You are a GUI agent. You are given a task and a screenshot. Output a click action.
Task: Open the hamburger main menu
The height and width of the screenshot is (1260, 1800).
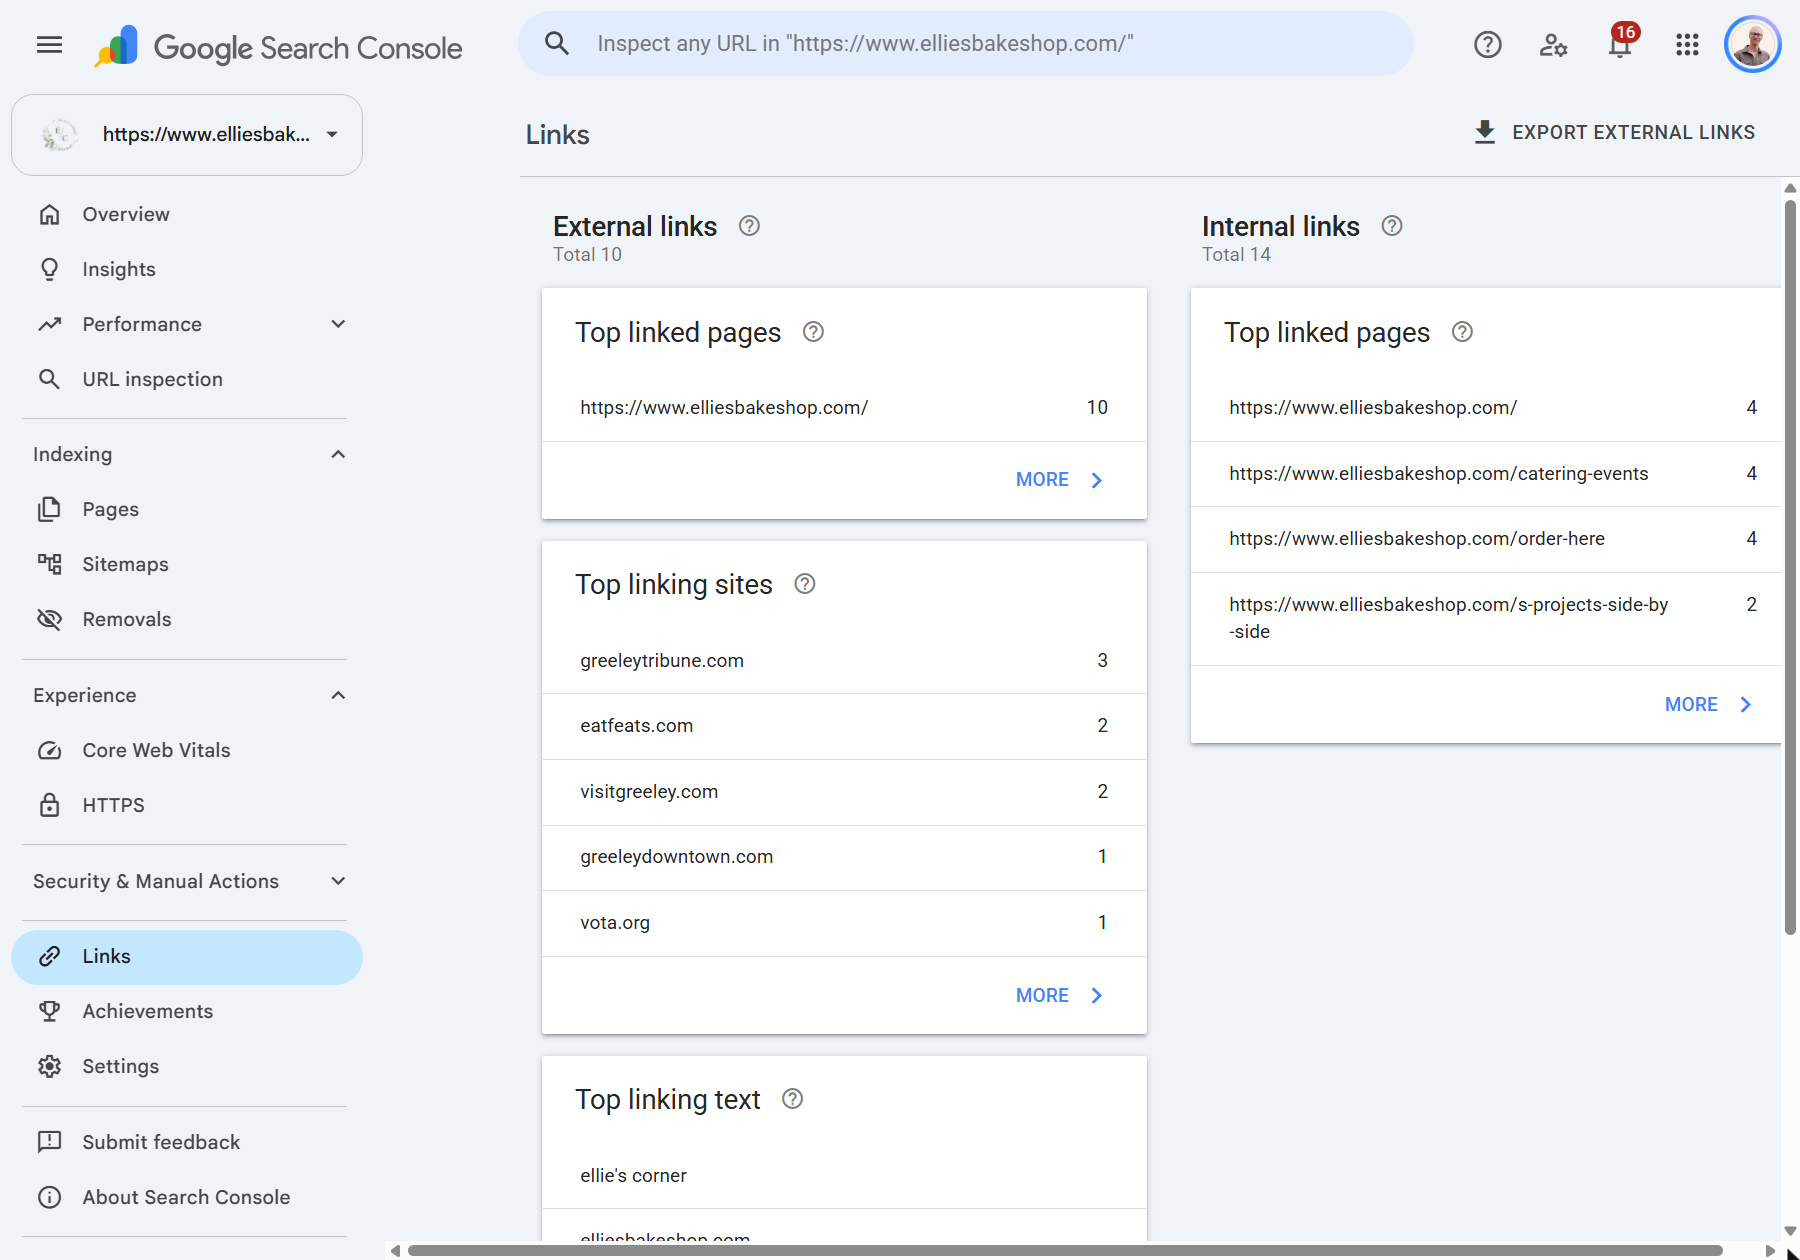coord(49,45)
